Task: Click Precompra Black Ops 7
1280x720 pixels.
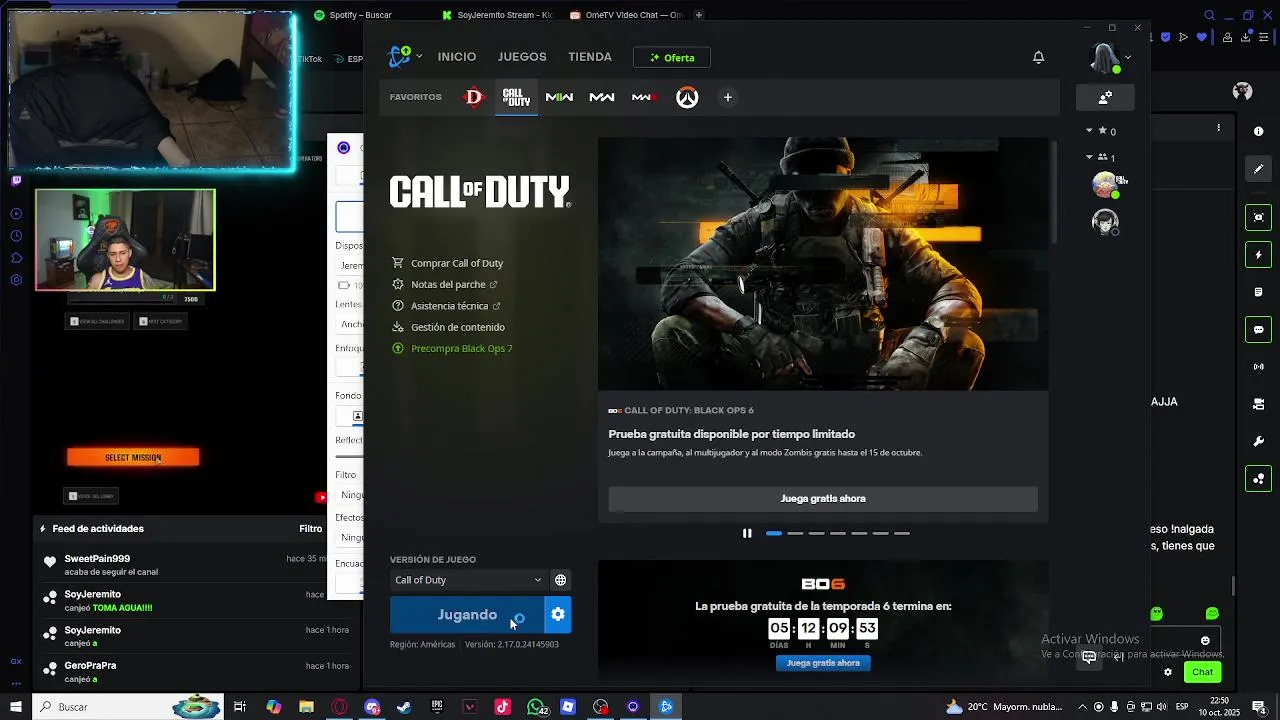Action: (452, 348)
